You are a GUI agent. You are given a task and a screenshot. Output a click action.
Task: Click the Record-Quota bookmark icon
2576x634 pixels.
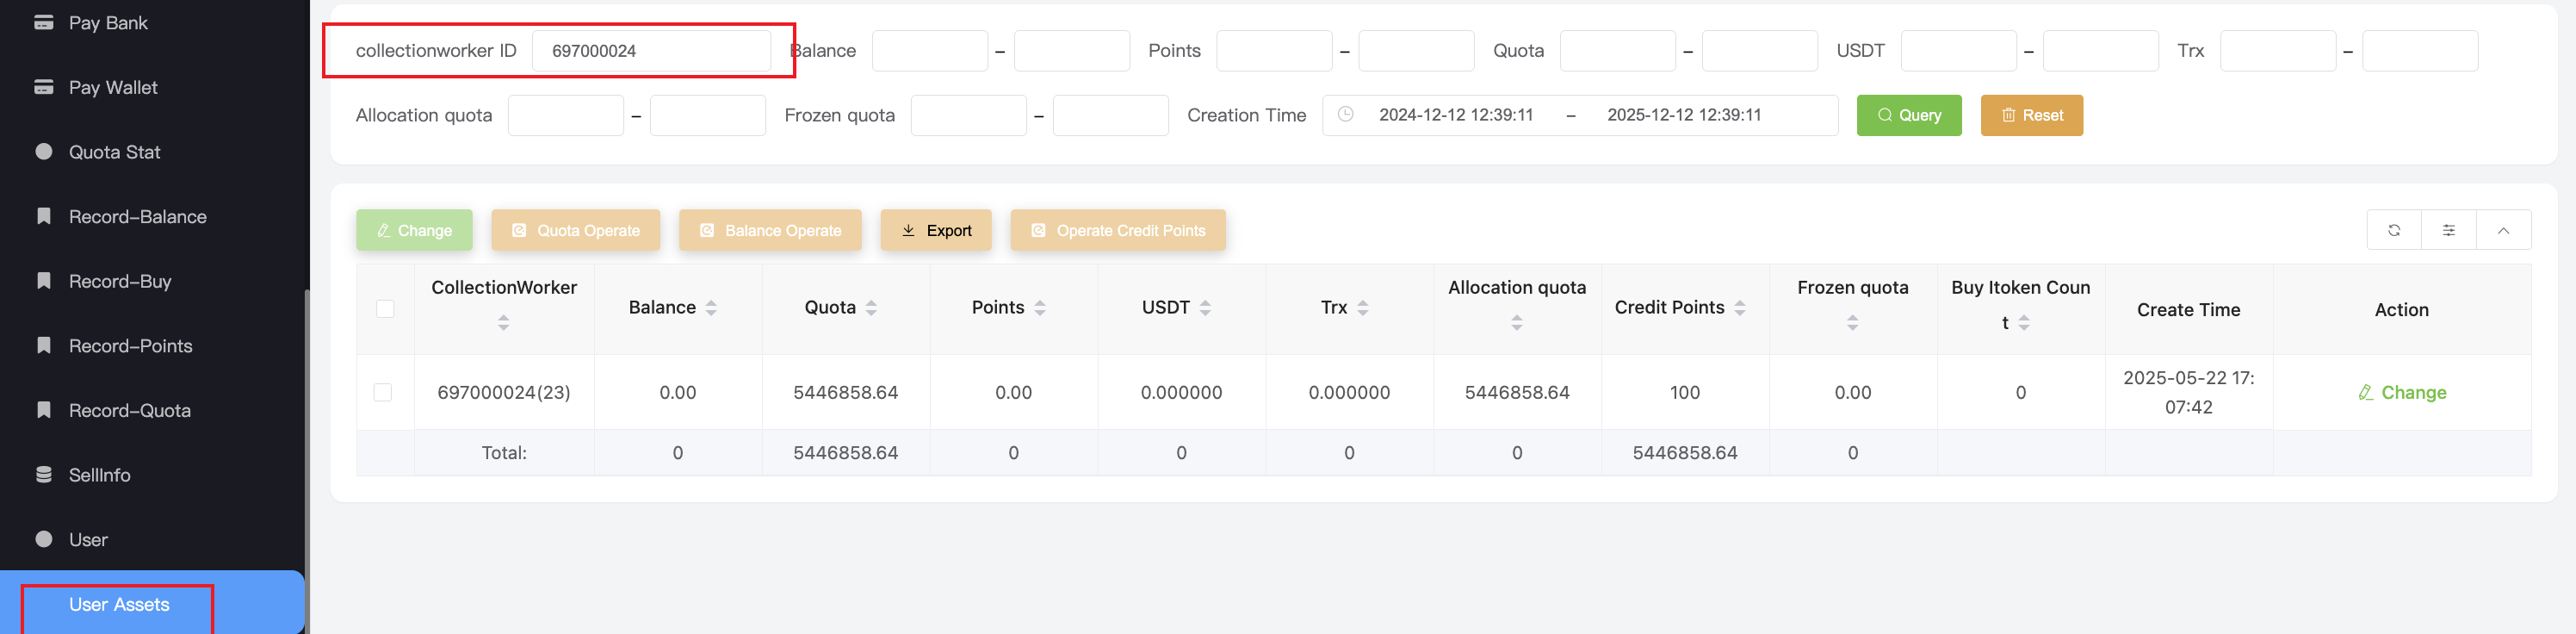point(44,410)
